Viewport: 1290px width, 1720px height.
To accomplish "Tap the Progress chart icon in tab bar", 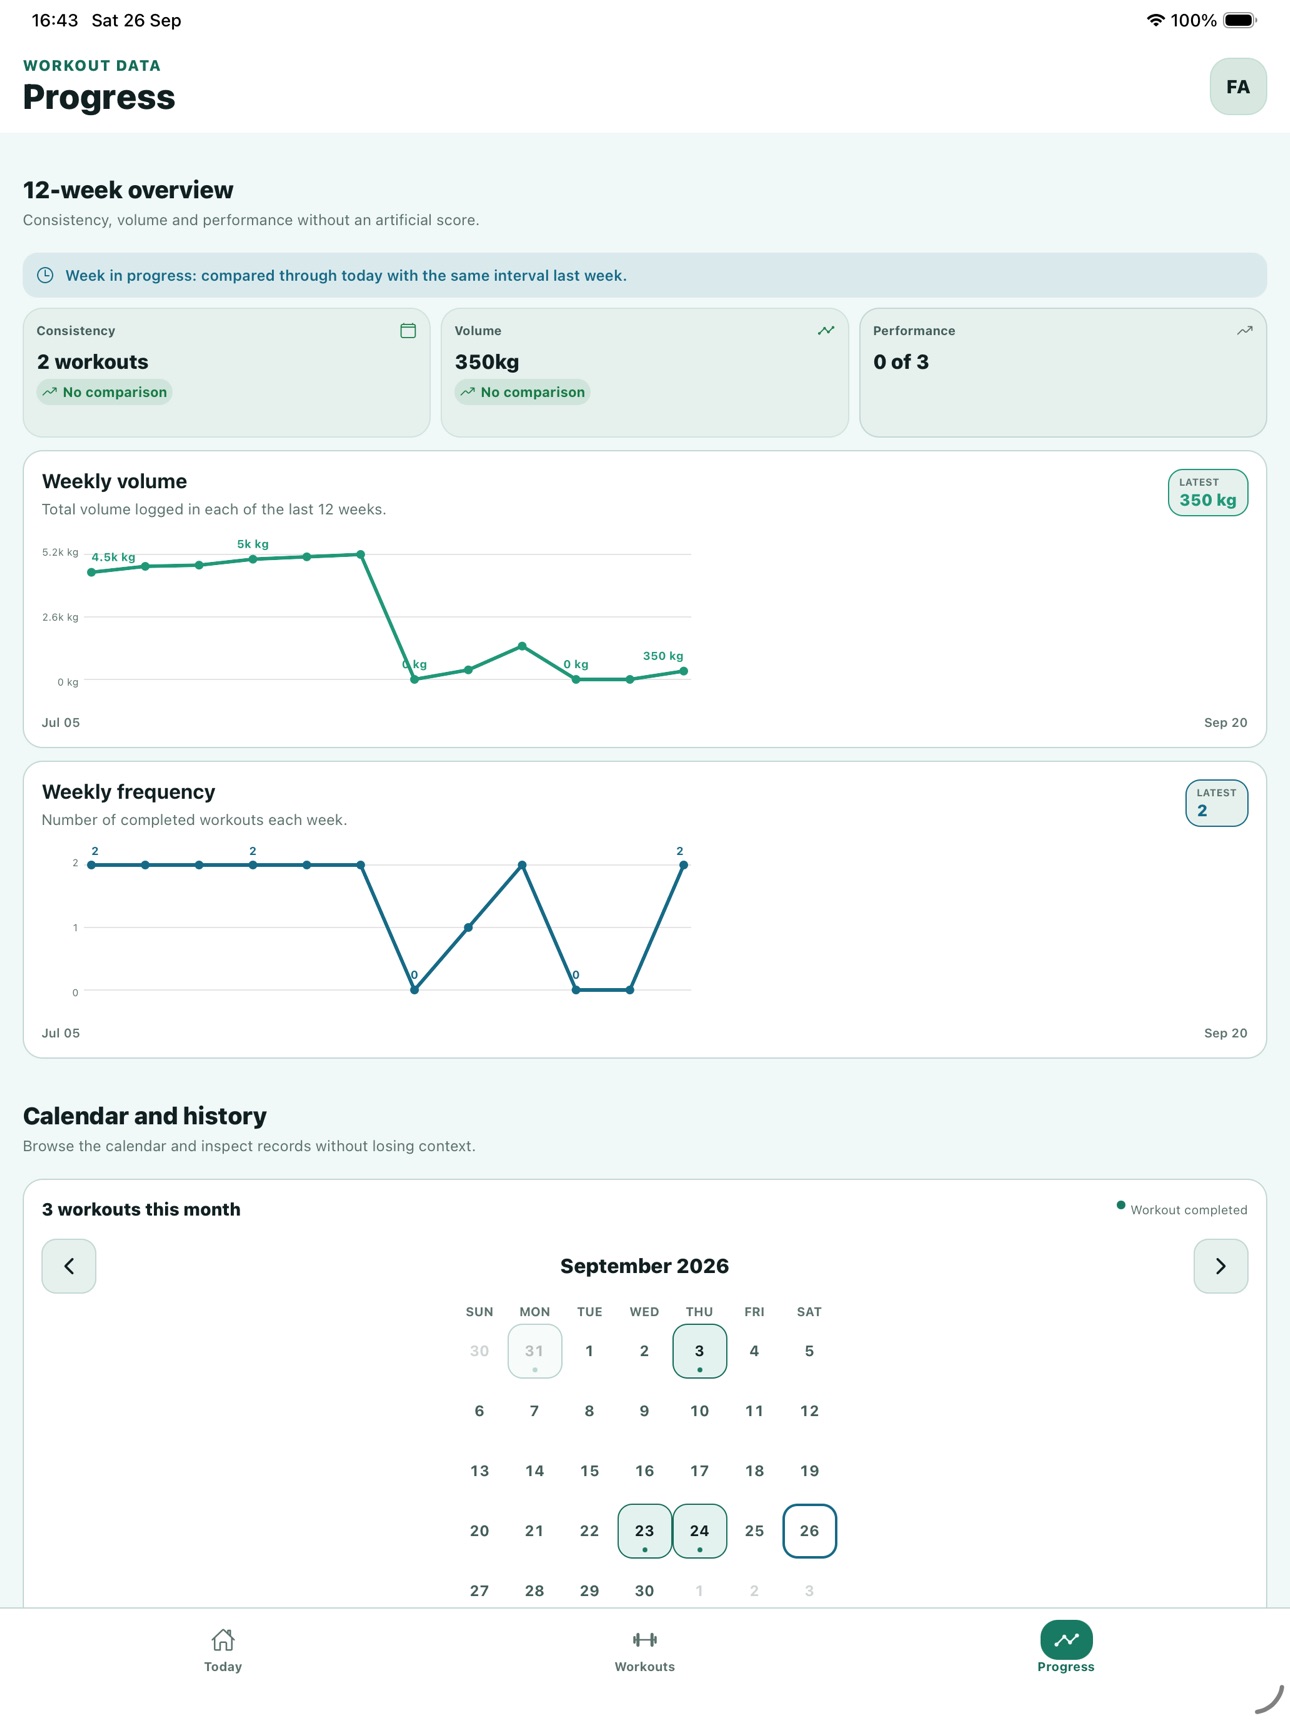I will pos(1066,1640).
